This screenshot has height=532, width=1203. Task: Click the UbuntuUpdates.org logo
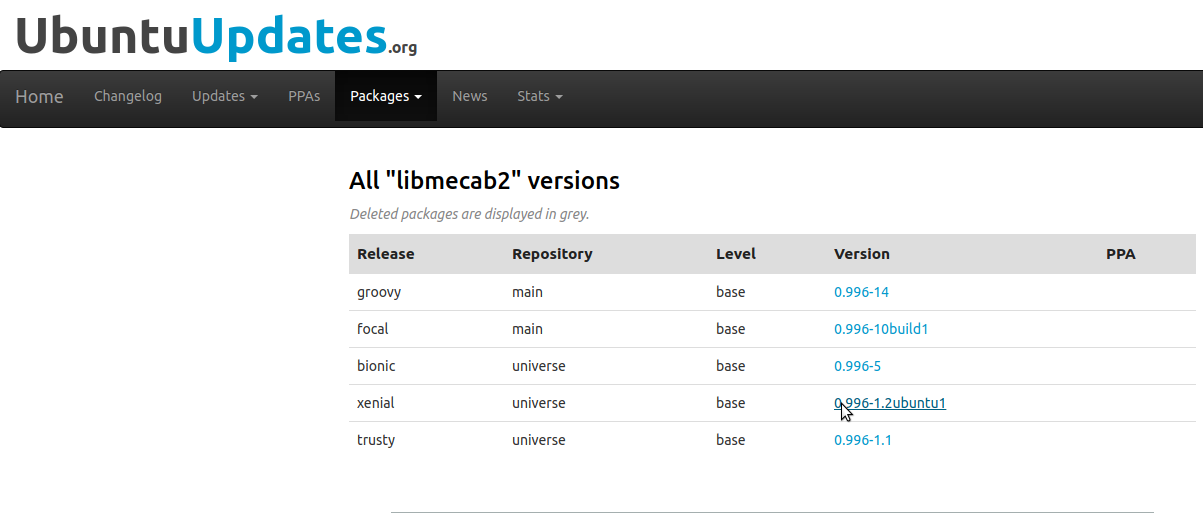[x=216, y=34]
